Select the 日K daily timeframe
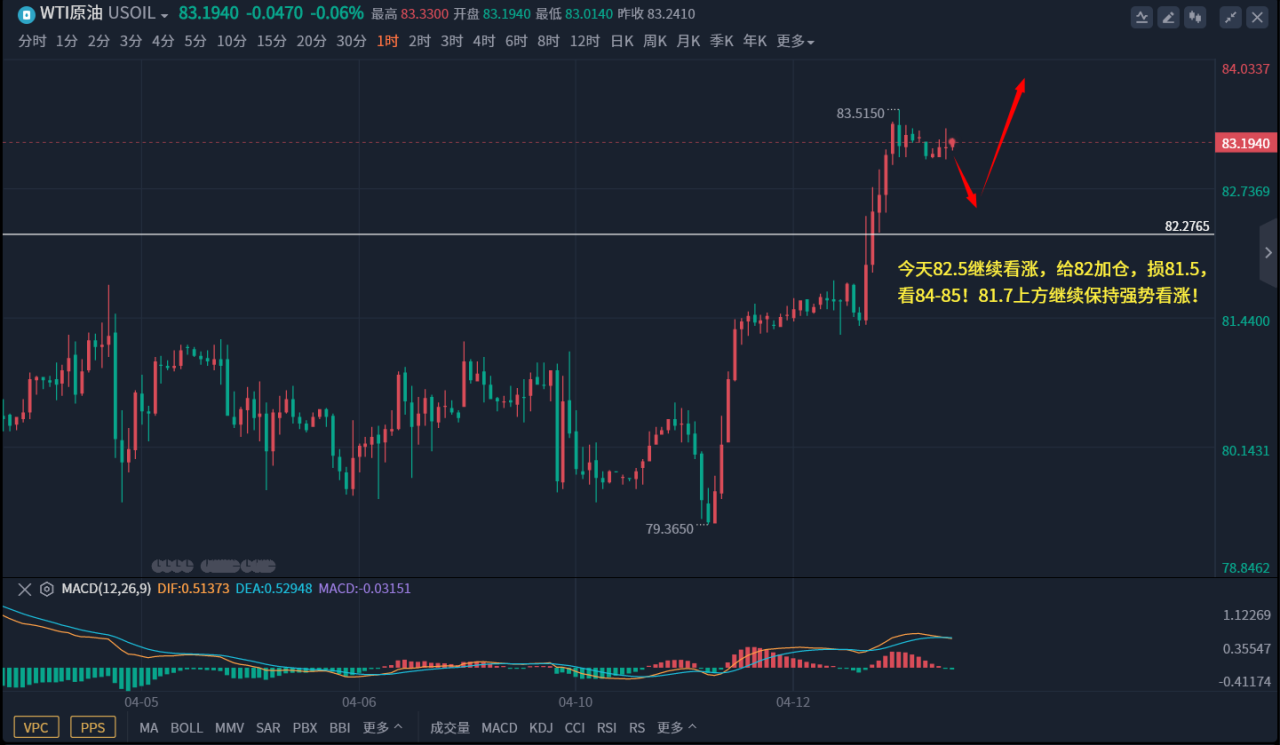The height and width of the screenshot is (745, 1280). 622,41
